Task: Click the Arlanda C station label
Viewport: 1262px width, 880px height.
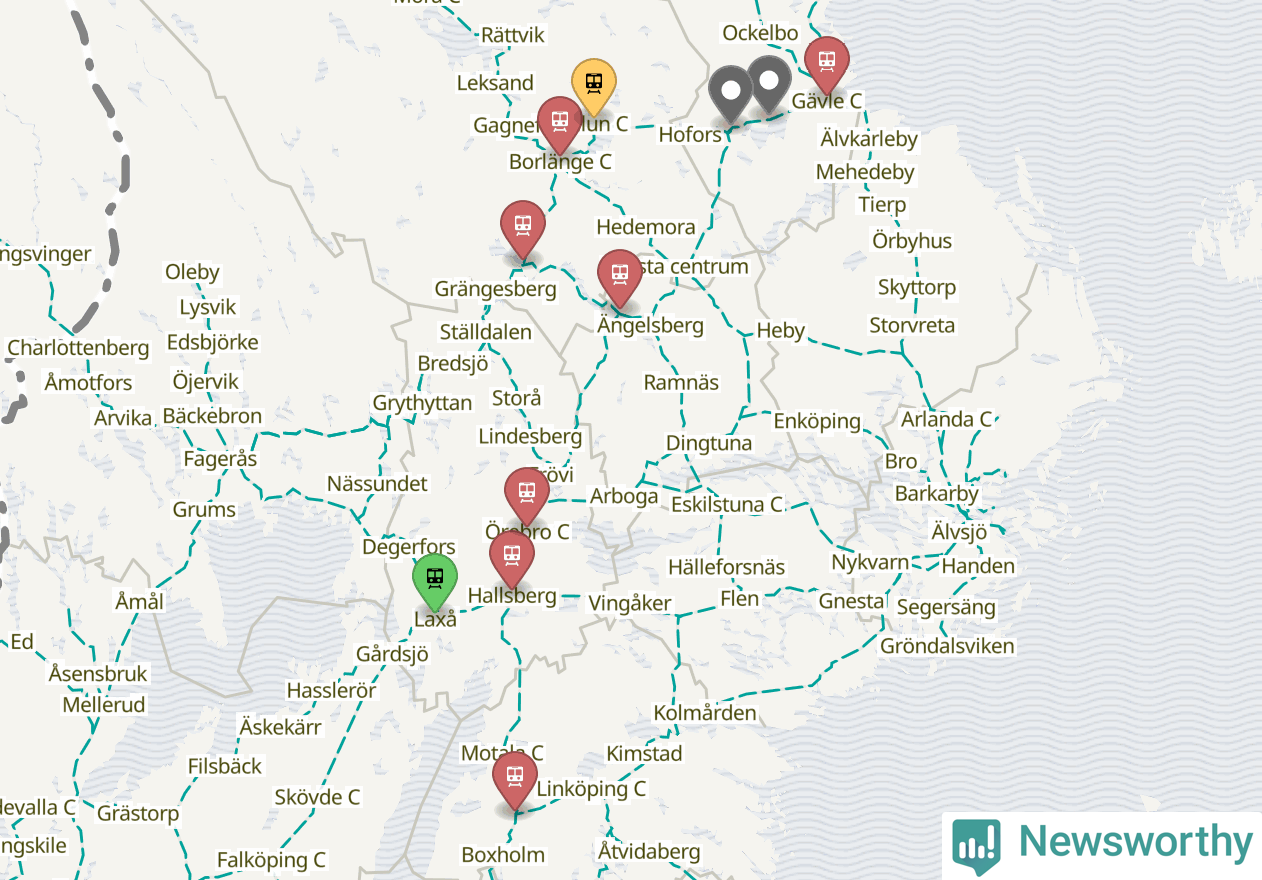Action: click(946, 419)
